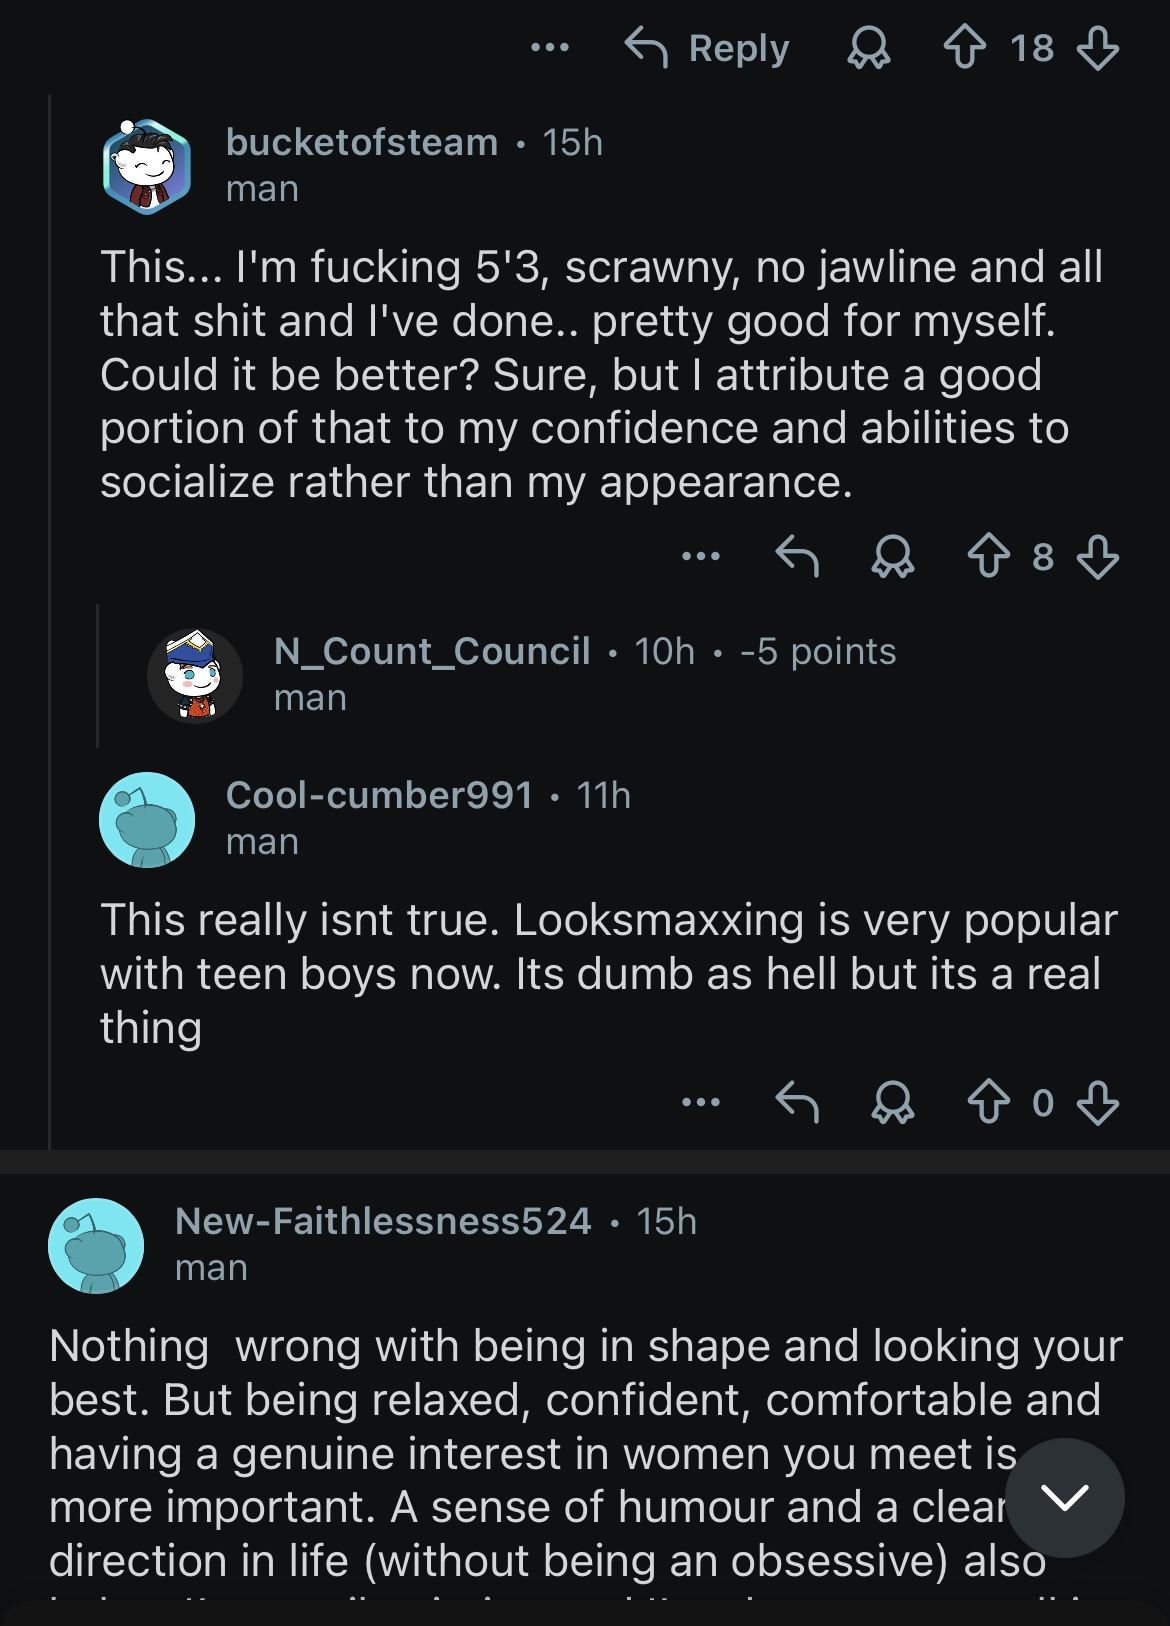Downvote Cool-cumber991's comment with 0 points
The image size is (1170, 1626).
pos(1097,1103)
